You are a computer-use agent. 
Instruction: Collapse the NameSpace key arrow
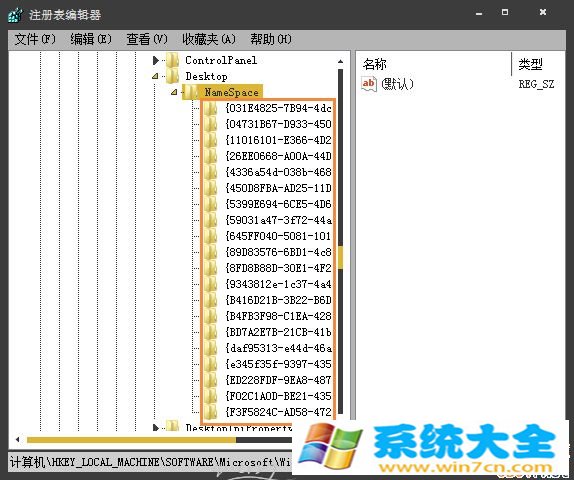(174, 92)
